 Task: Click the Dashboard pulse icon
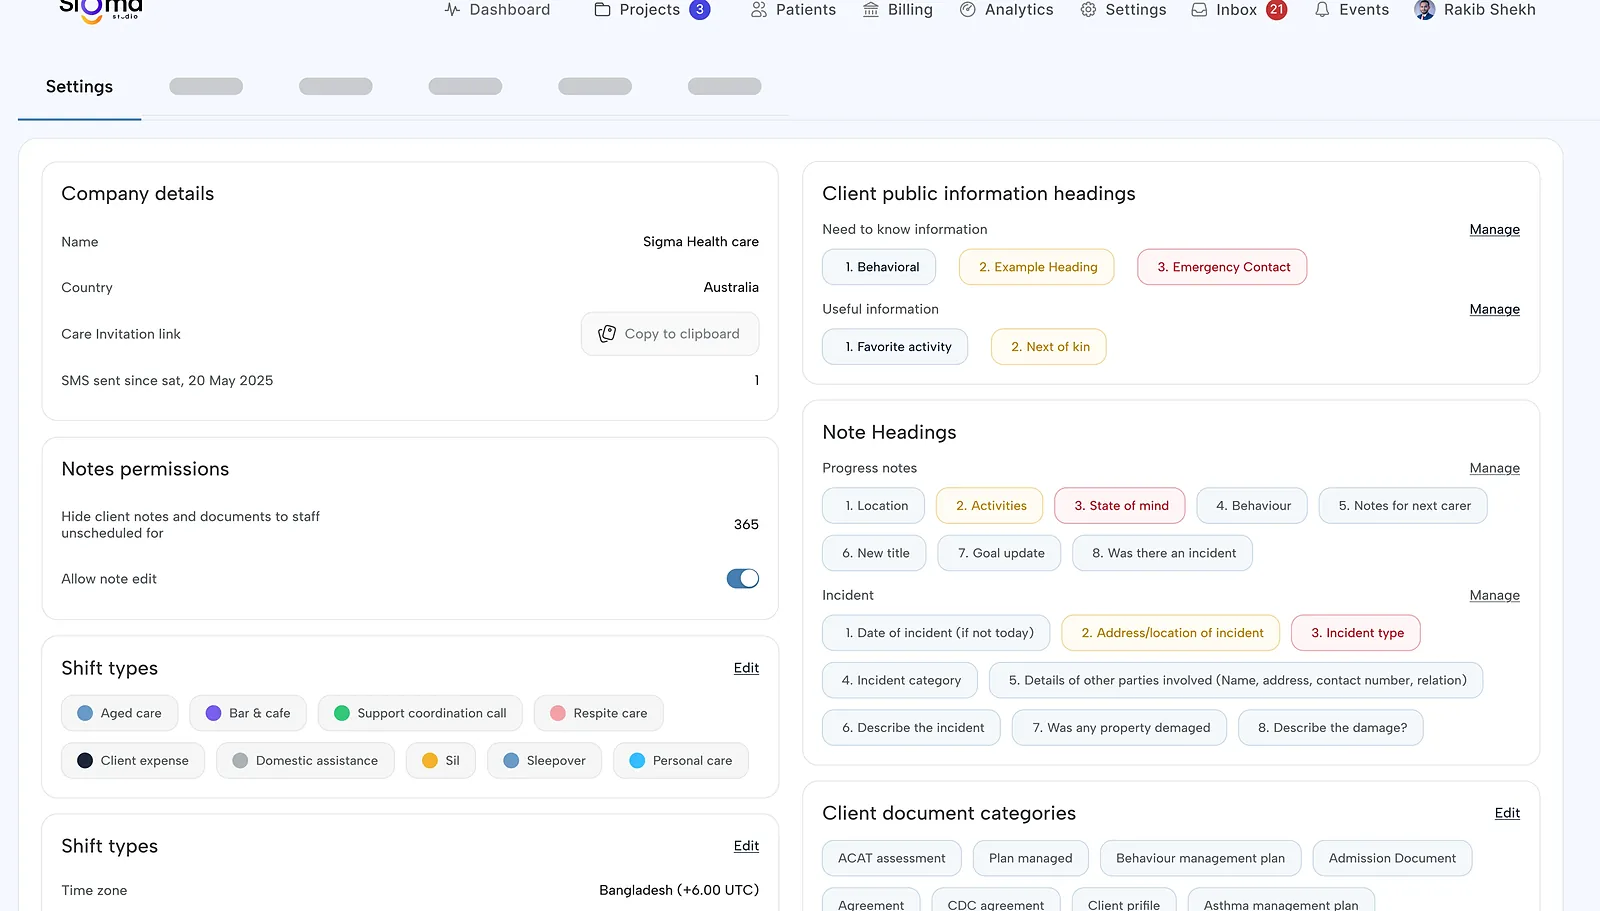(452, 10)
